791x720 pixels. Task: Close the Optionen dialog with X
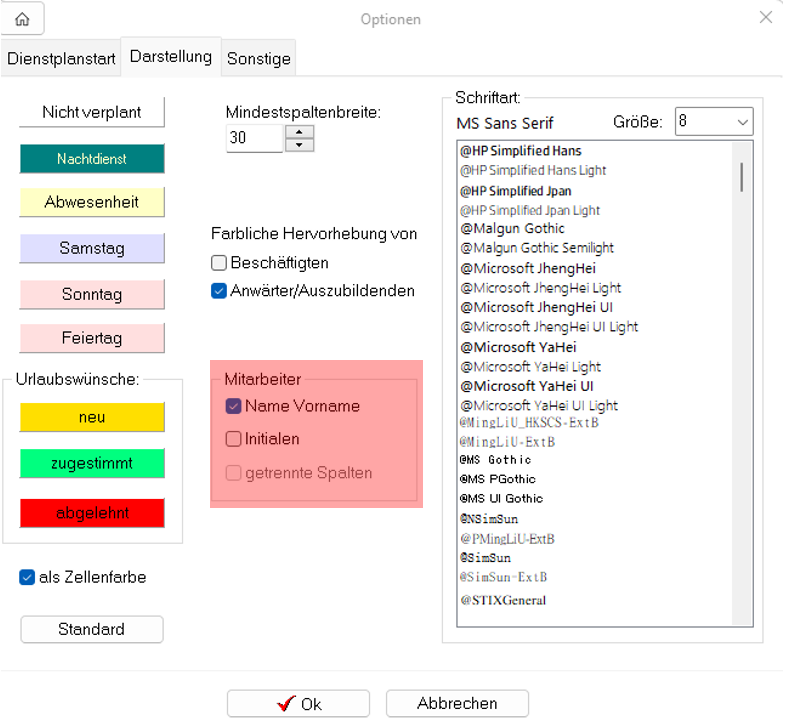point(765,18)
